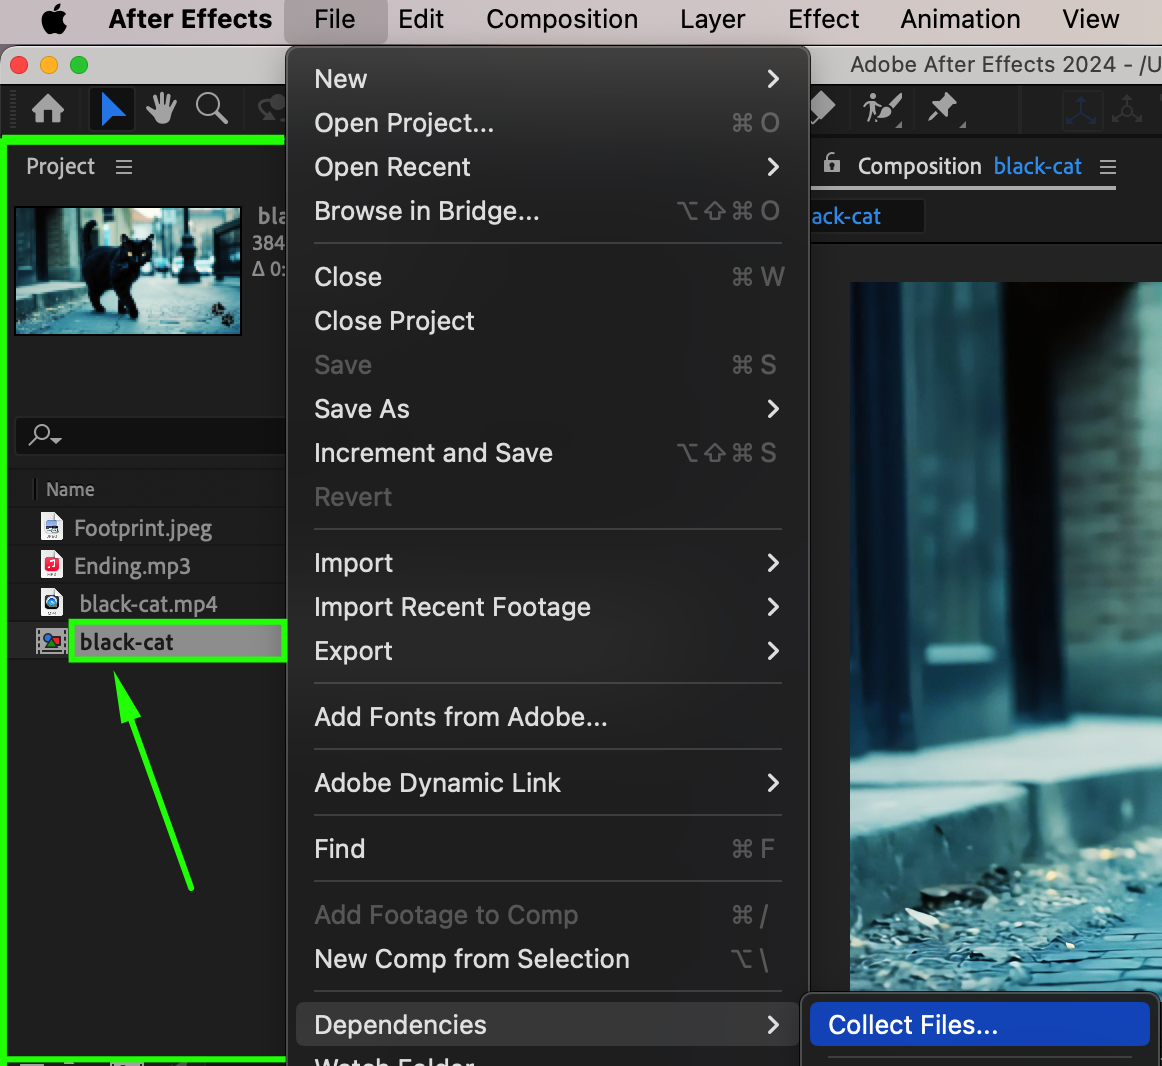This screenshot has height=1066, width=1162.
Task: Toggle the Composition panel lock icon
Action: (832, 162)
